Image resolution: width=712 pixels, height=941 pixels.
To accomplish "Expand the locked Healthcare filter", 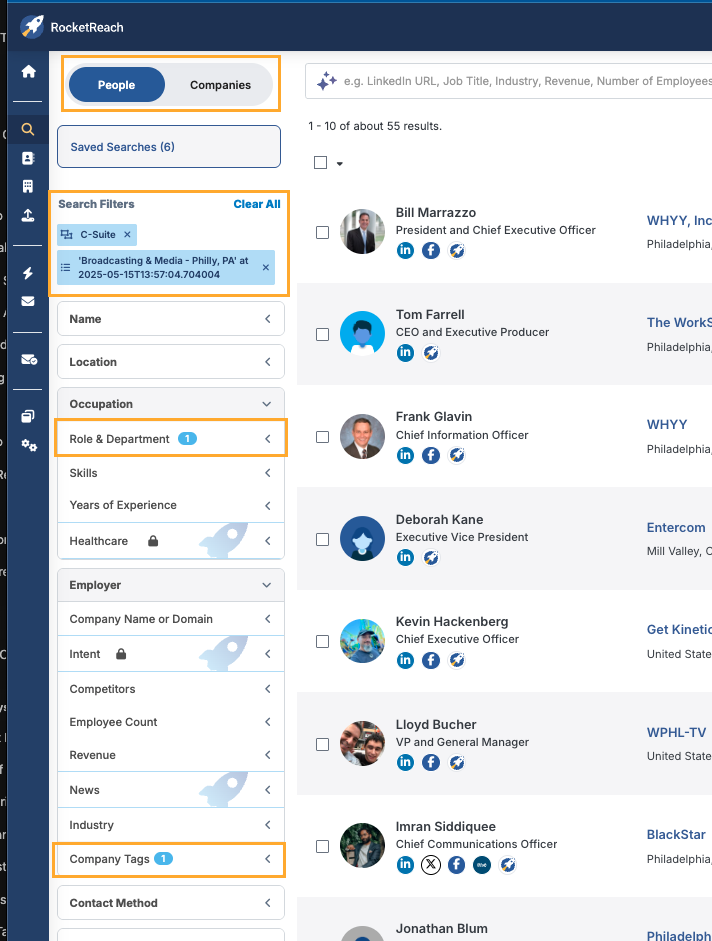I will pos(171,541).
